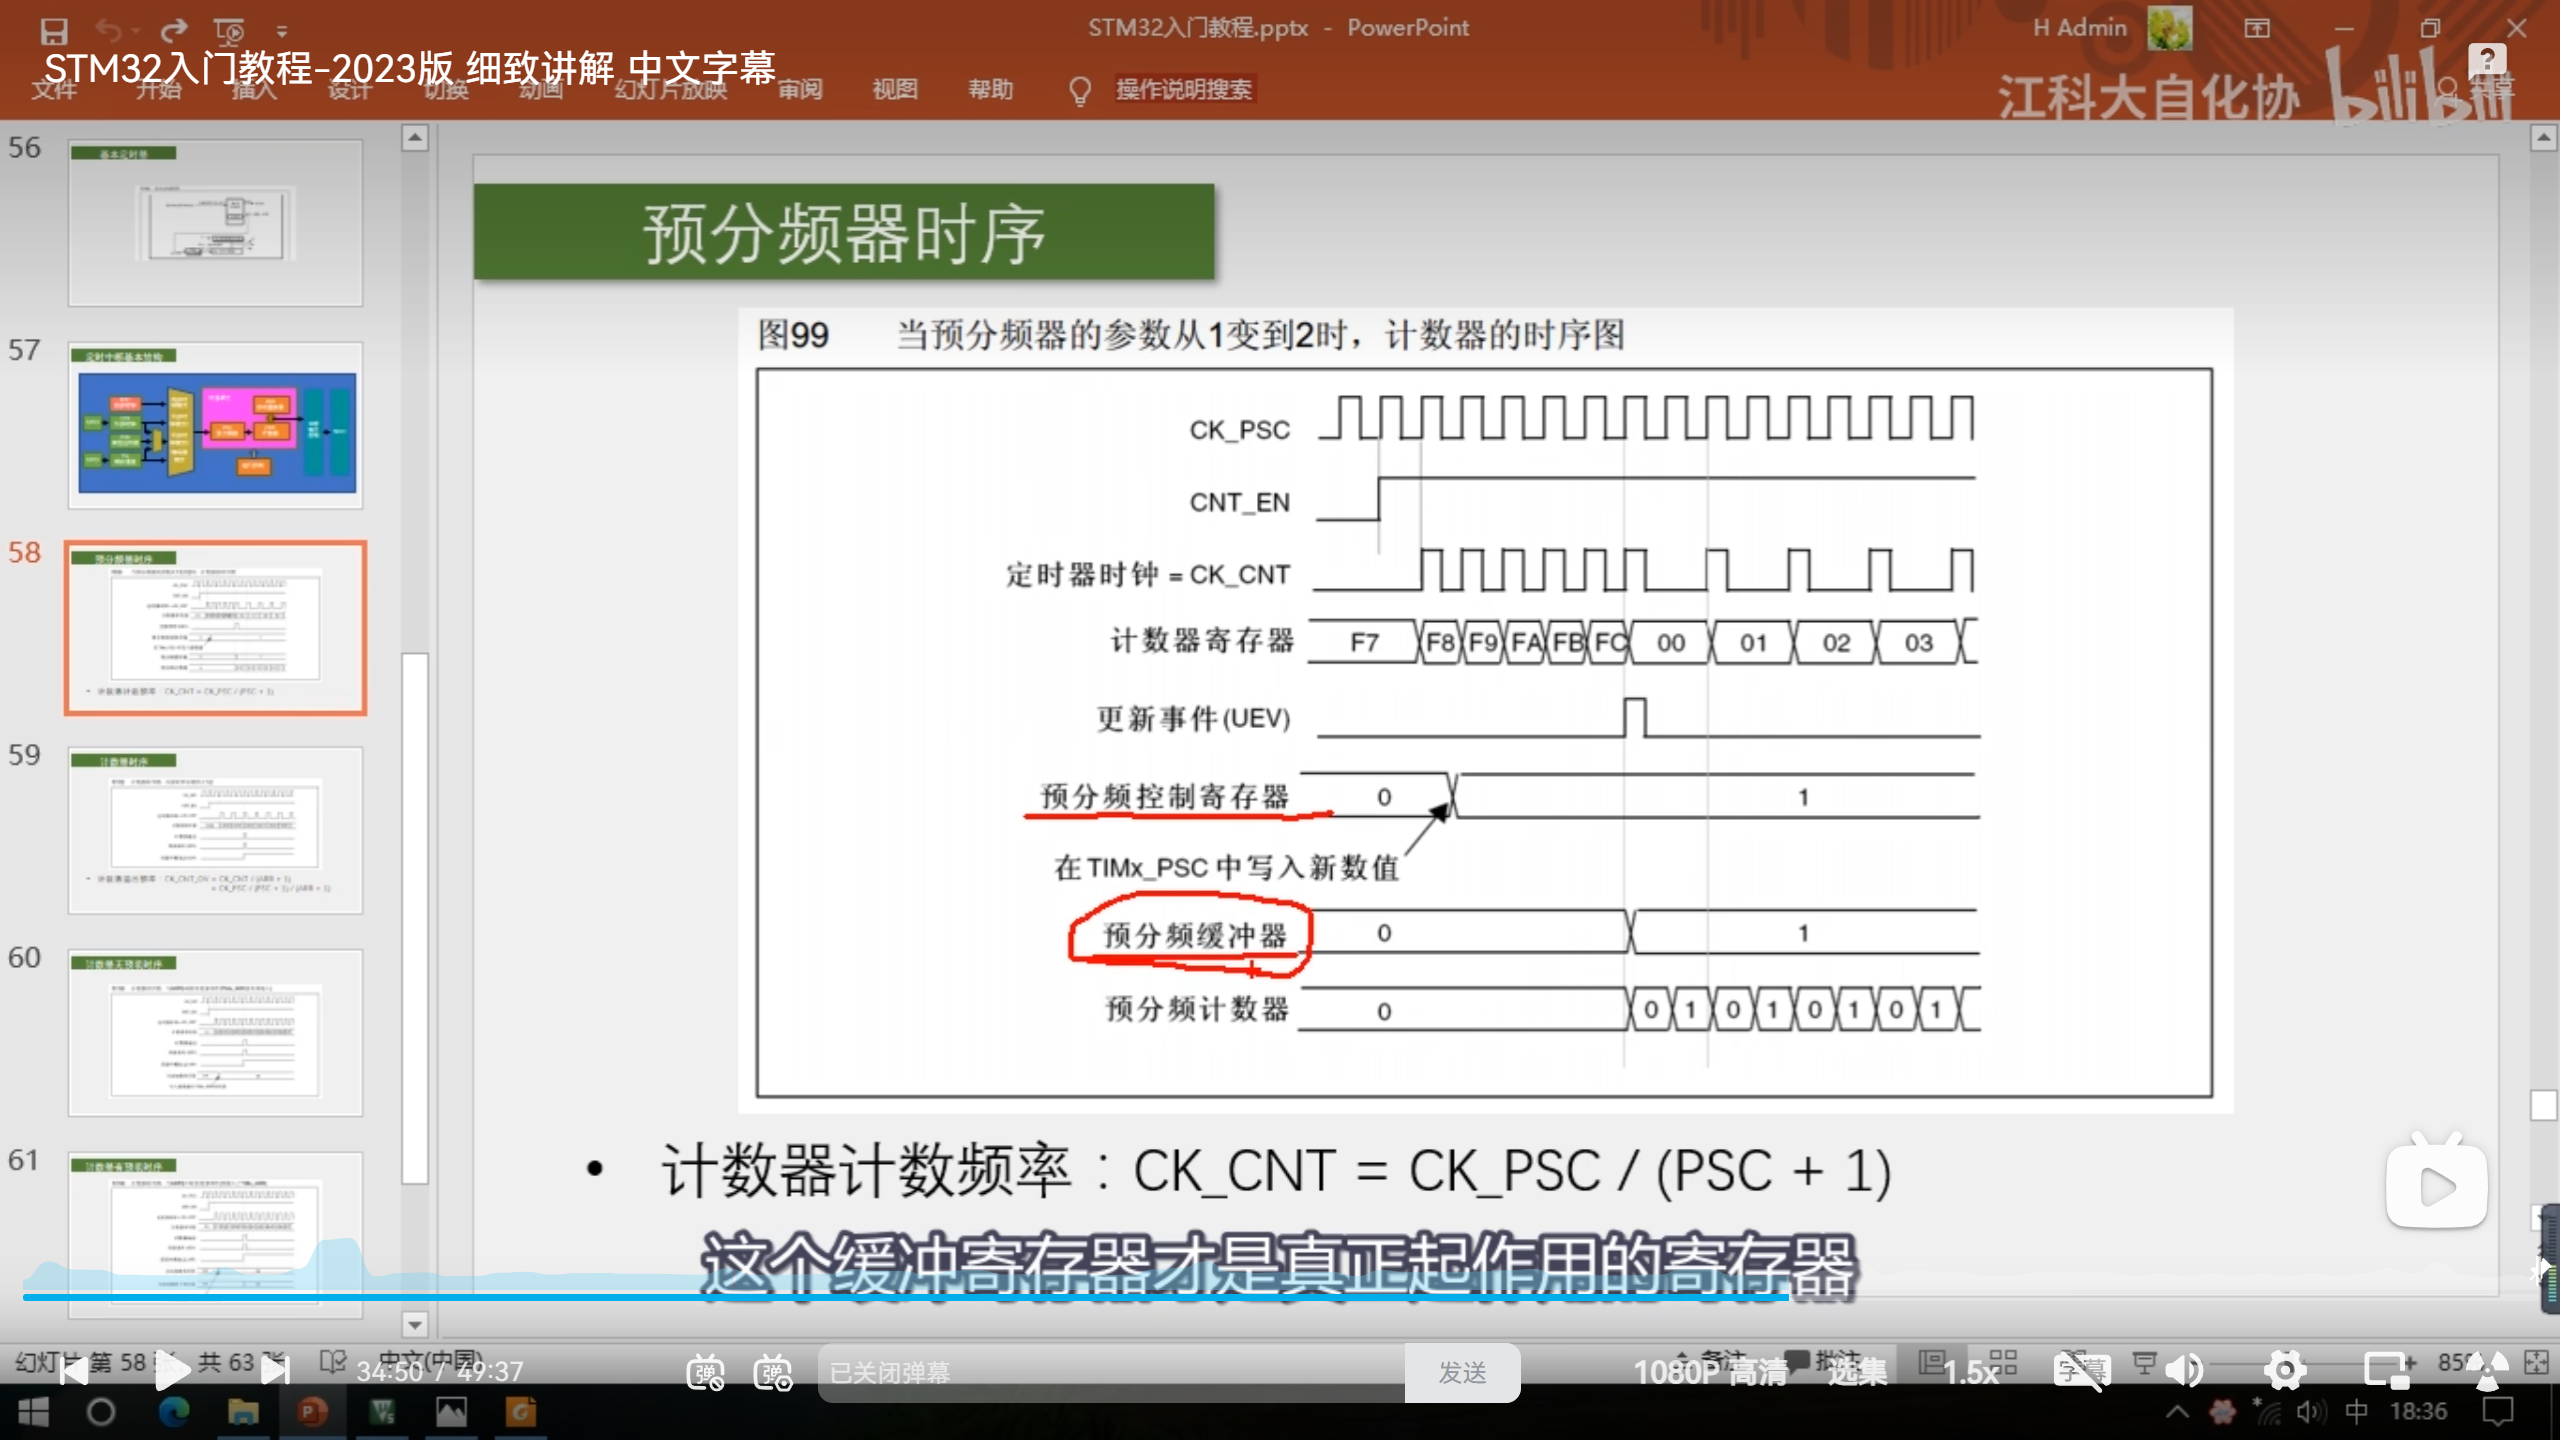Click the danmaku text input field
This screenshot has width=2560, height=1440.
[x=1110, y=1372]
